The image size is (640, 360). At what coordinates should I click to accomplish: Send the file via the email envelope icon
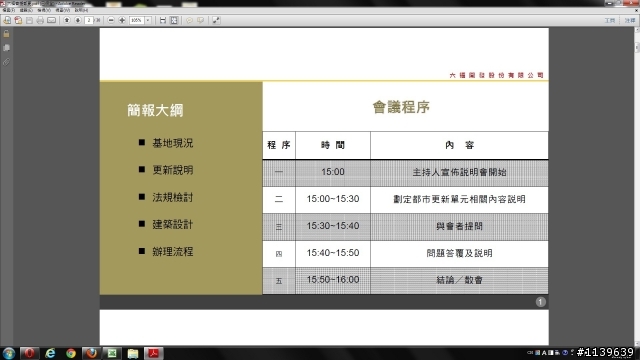pos(51,20)
